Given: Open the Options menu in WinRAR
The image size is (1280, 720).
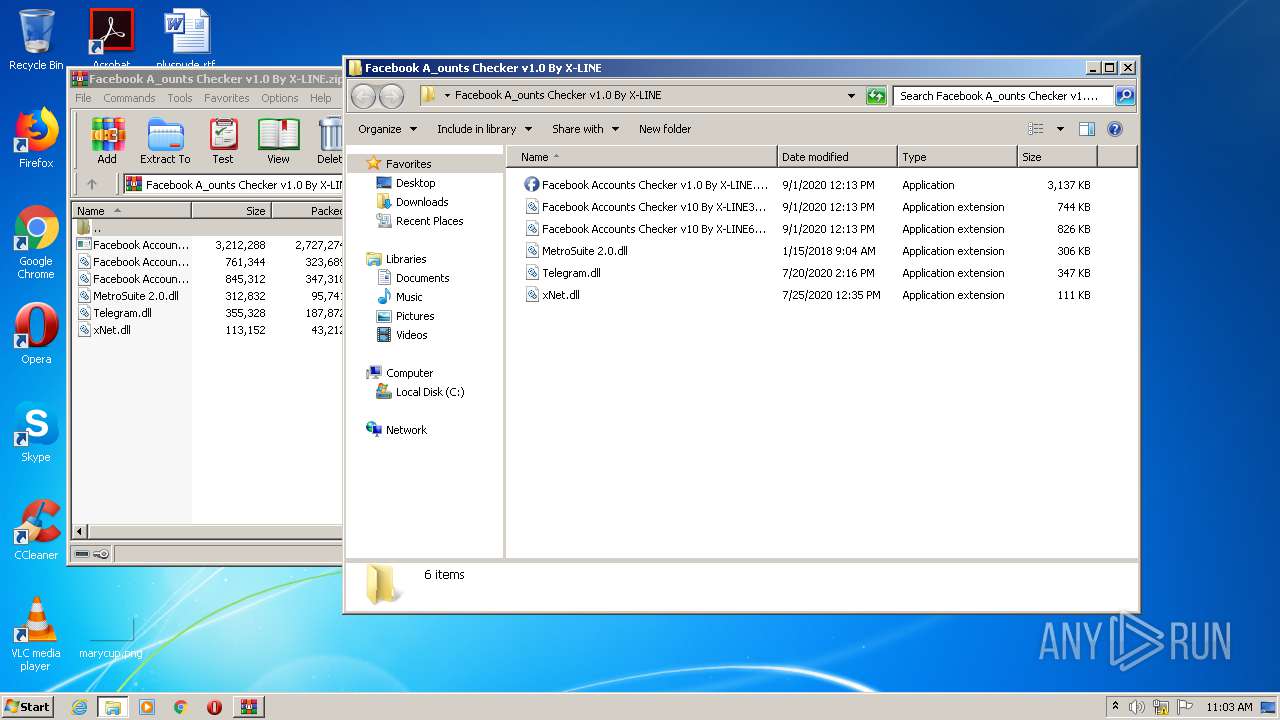Looking at the screenshot, I should tap(280, 98).
